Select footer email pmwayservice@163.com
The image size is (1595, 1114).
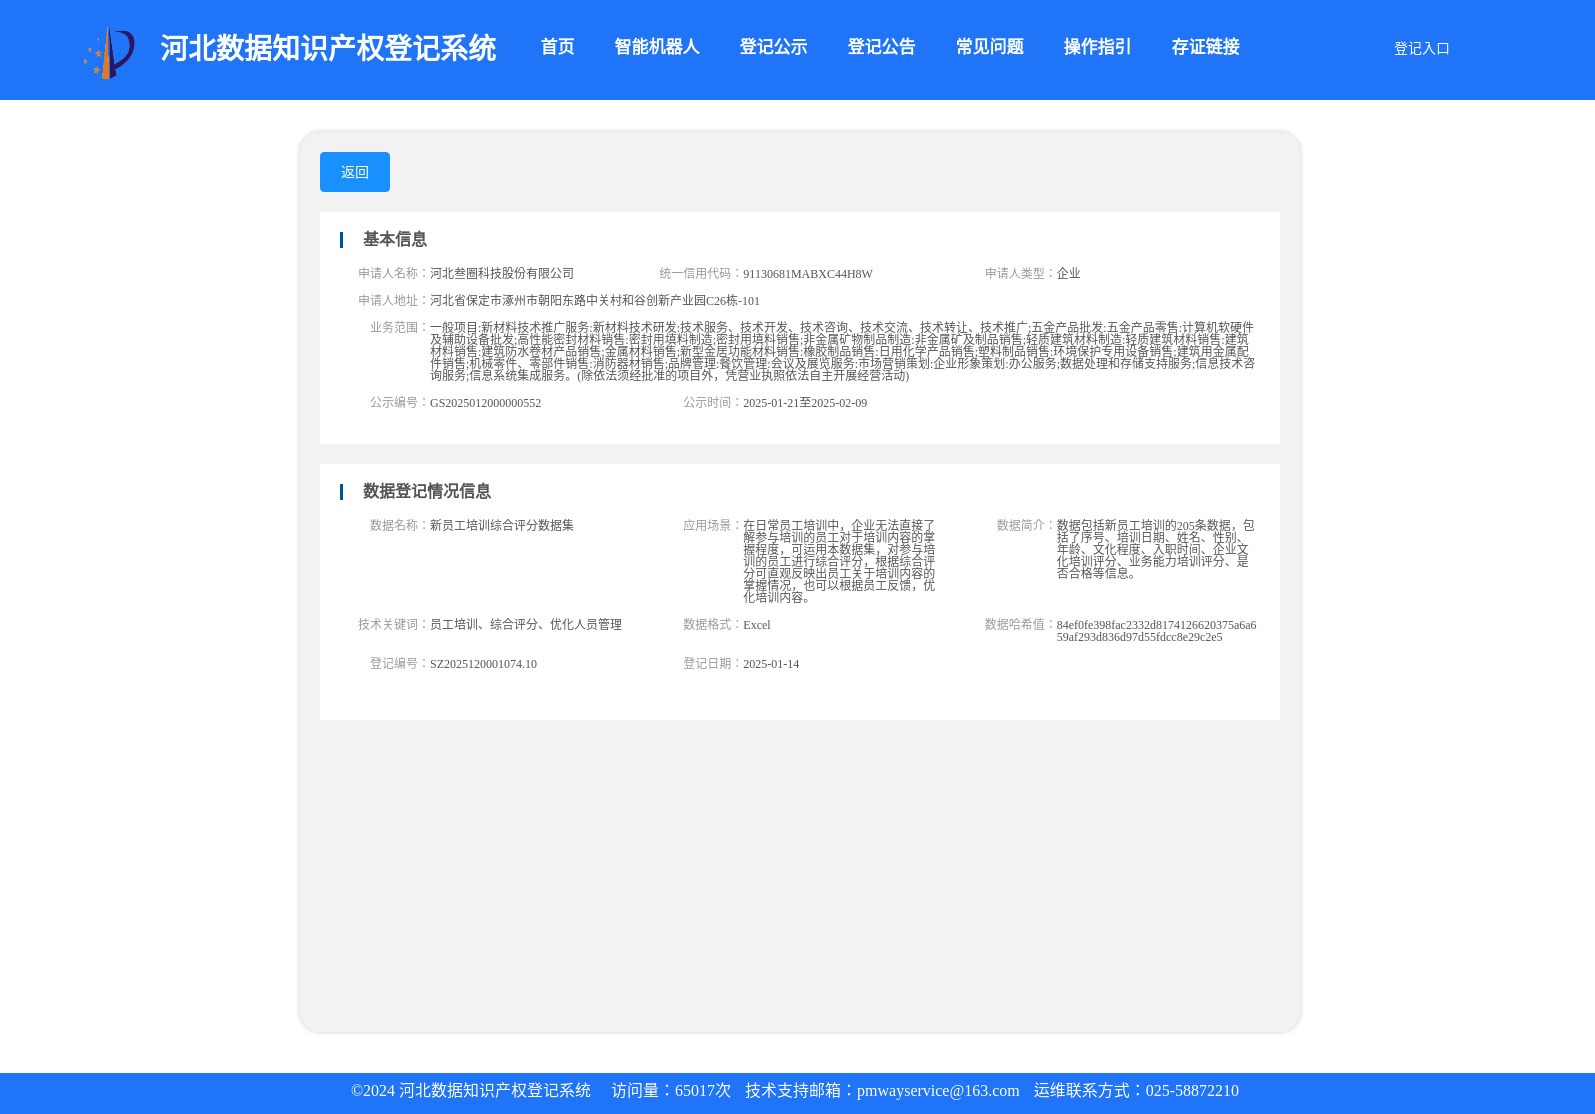938,1091
